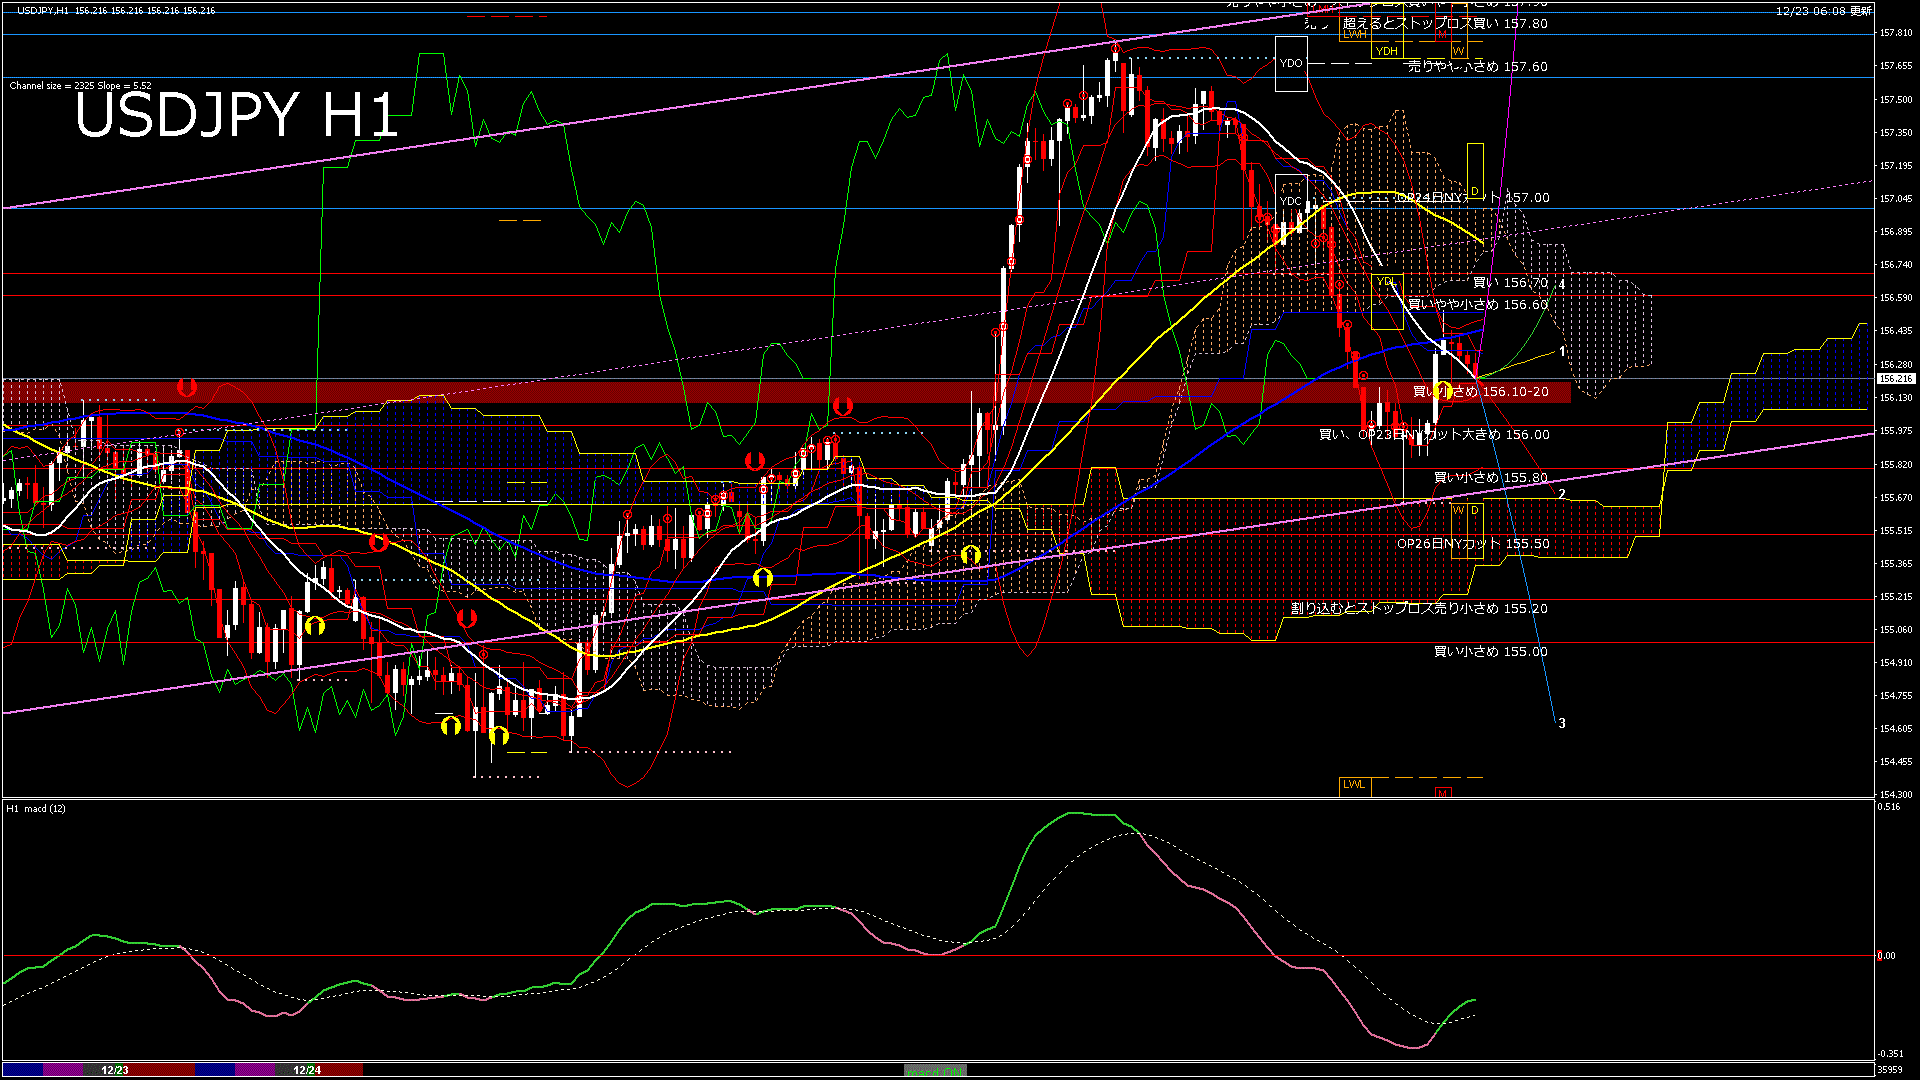Click red sell arrow at chart's left edge

point(186,387)
